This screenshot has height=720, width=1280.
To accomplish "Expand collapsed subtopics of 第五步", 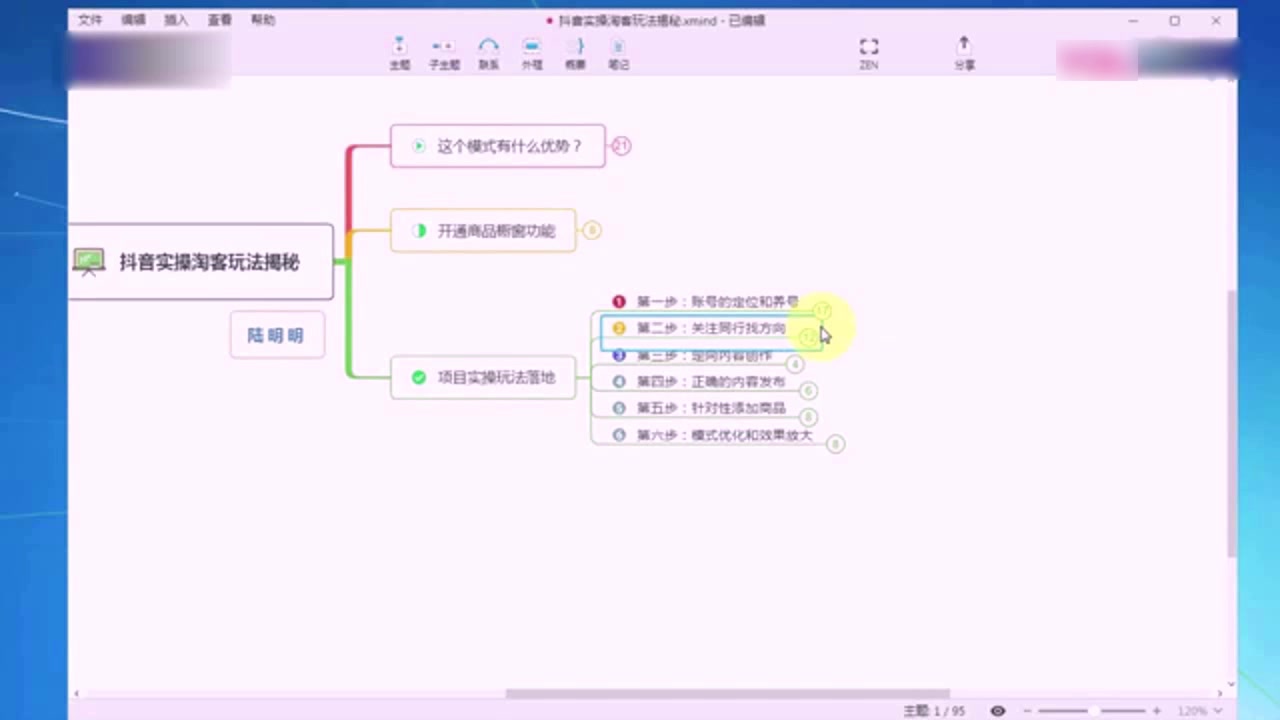I will (808, 417).
